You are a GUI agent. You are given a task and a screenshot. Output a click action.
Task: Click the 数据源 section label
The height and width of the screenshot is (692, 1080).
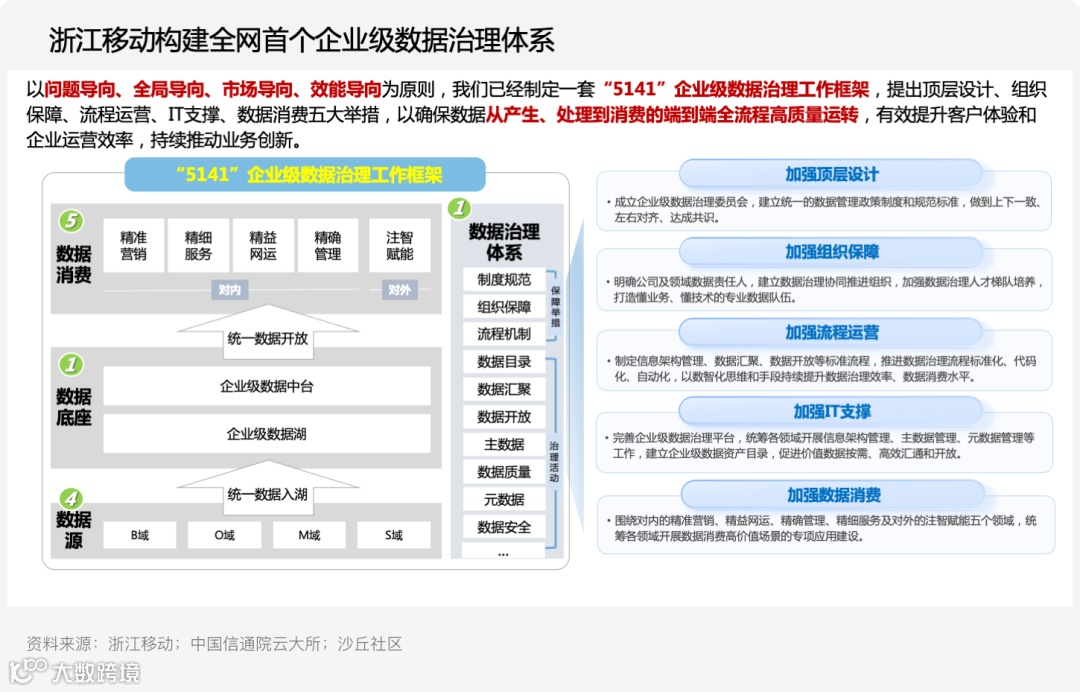[74, 530]
